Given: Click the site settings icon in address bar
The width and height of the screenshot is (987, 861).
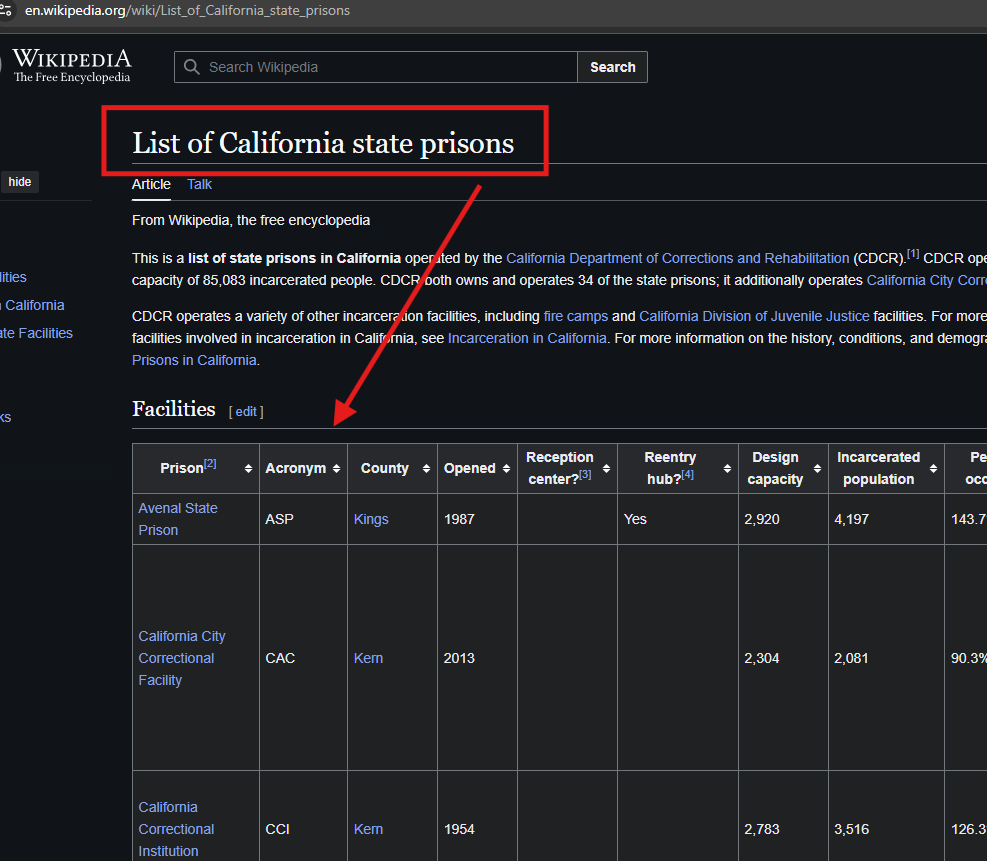Looking at the screenshot, I should [5, 11].
